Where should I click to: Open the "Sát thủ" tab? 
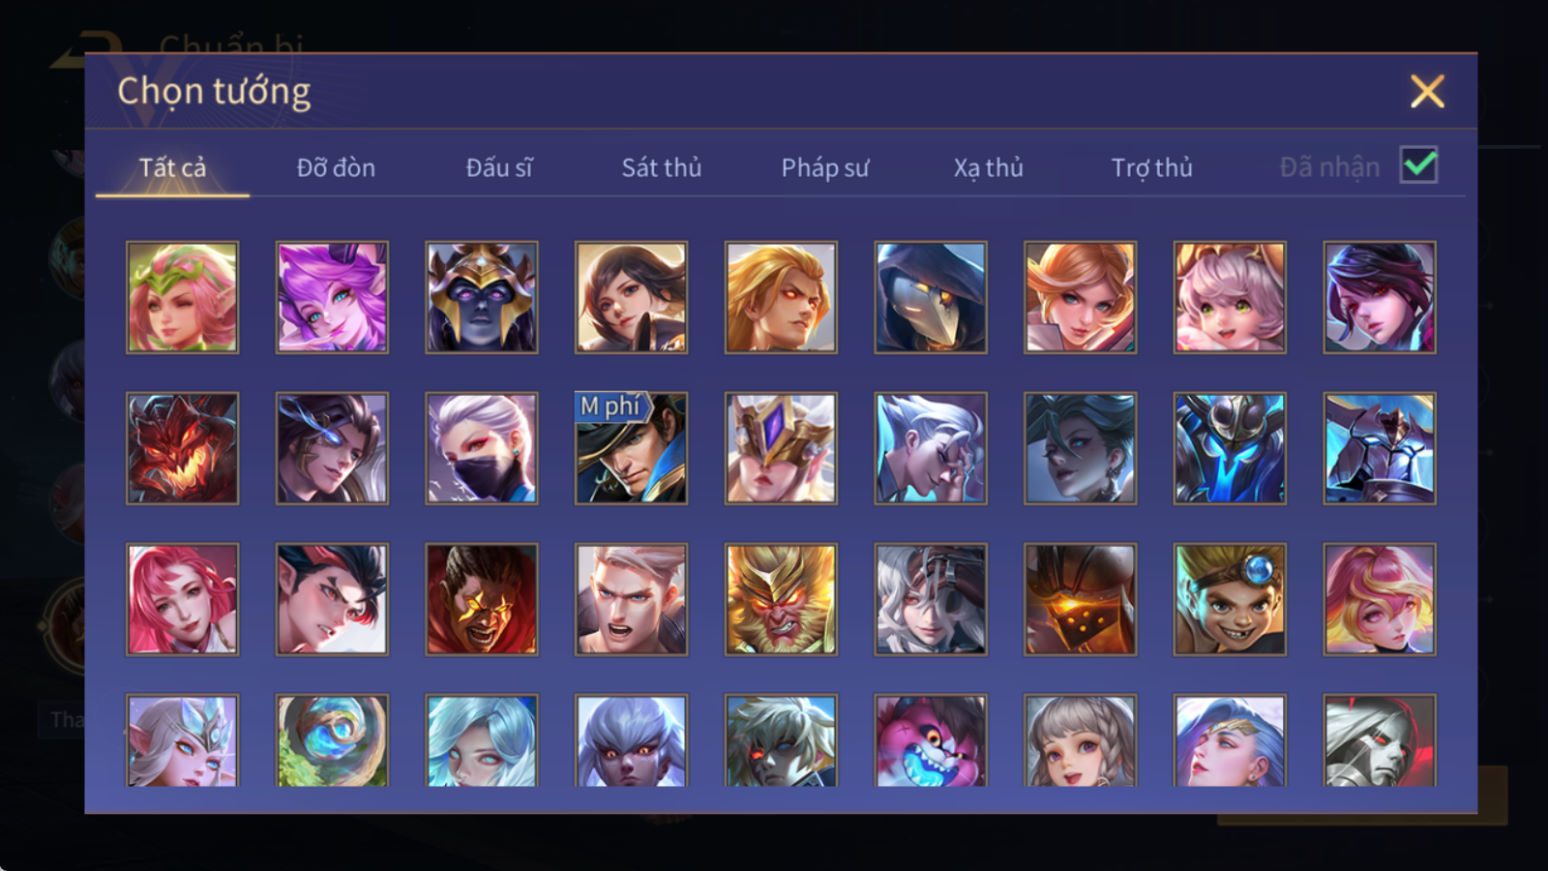click(661, 167)
